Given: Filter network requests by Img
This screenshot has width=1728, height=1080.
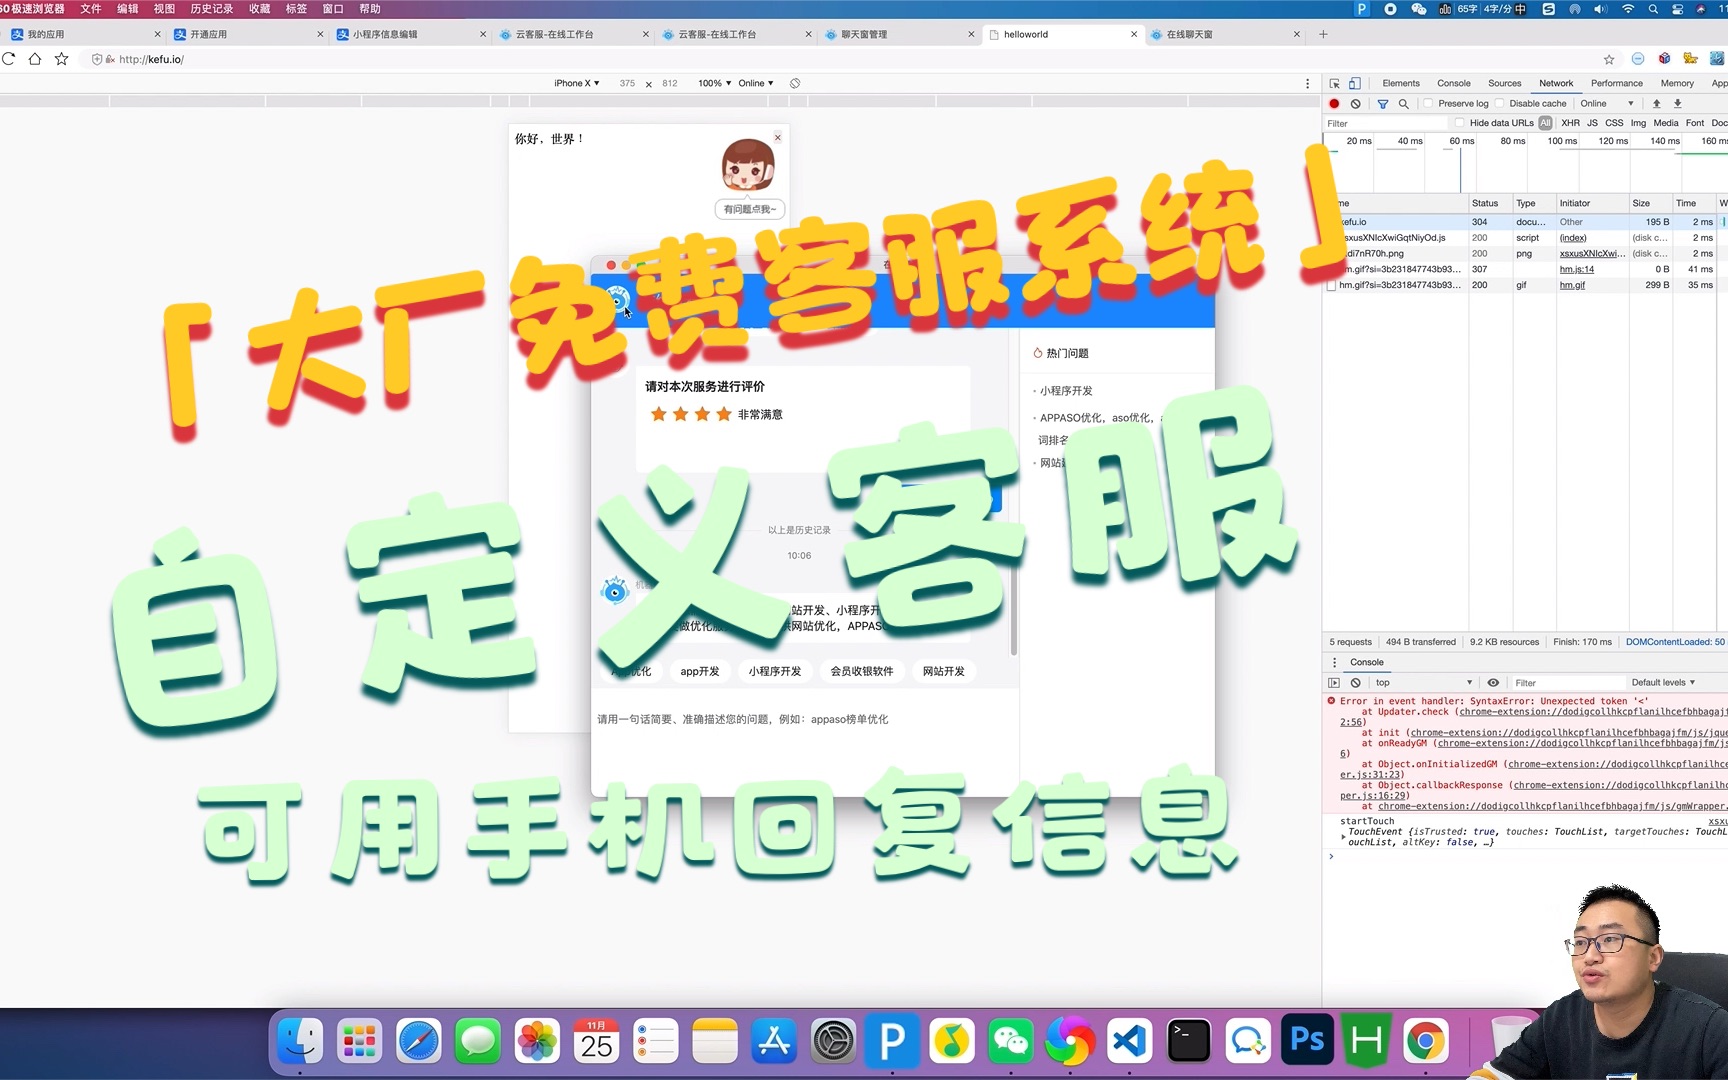Looking at the screenshot, I should pos(1638,123).
